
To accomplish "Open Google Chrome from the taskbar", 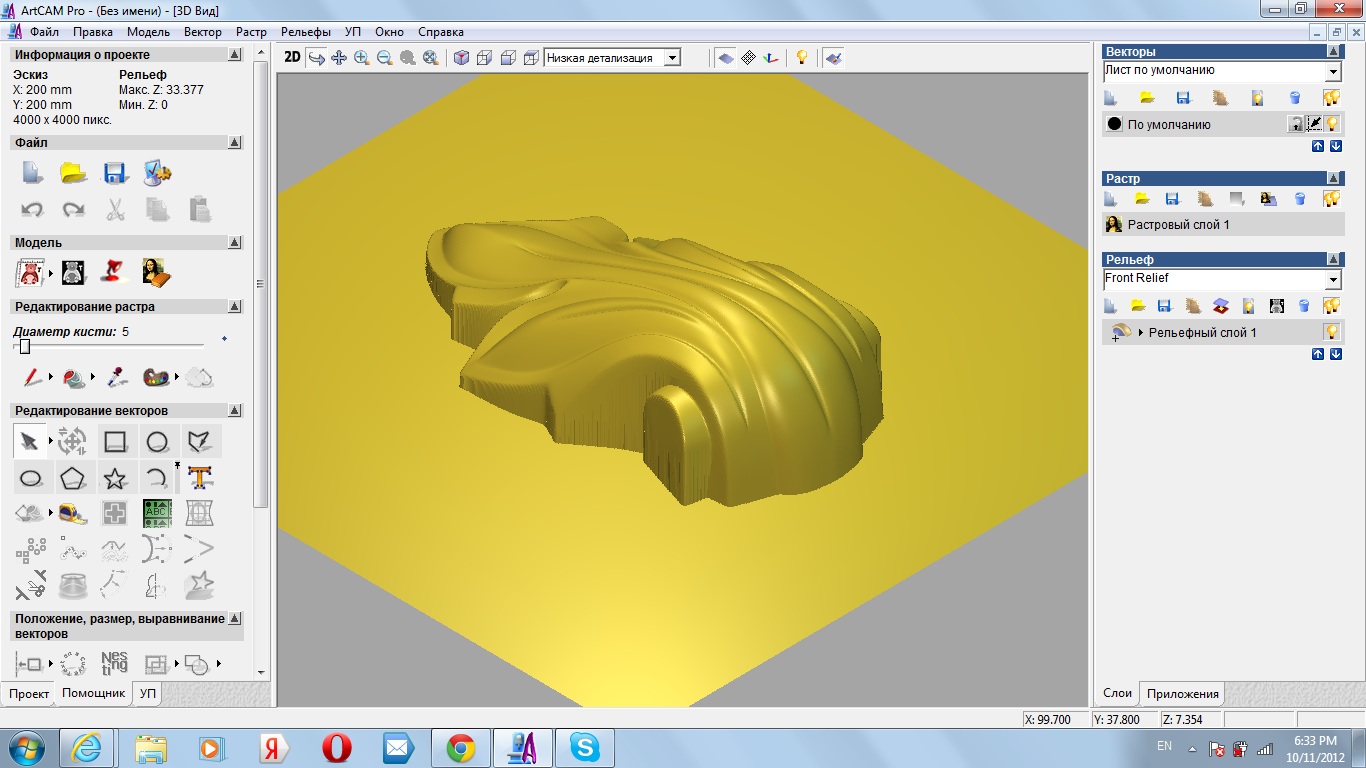I will 460,747.
